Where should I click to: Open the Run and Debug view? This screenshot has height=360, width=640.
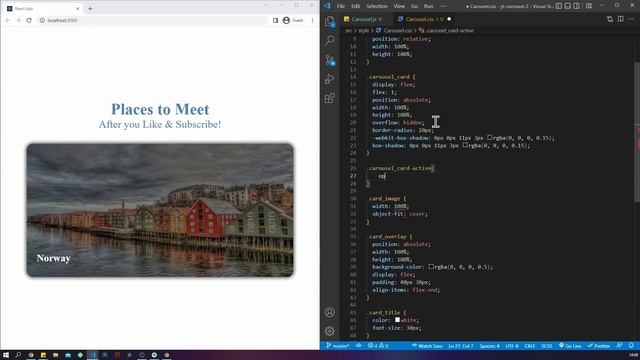pyautogui.click(x=330, y=79)
